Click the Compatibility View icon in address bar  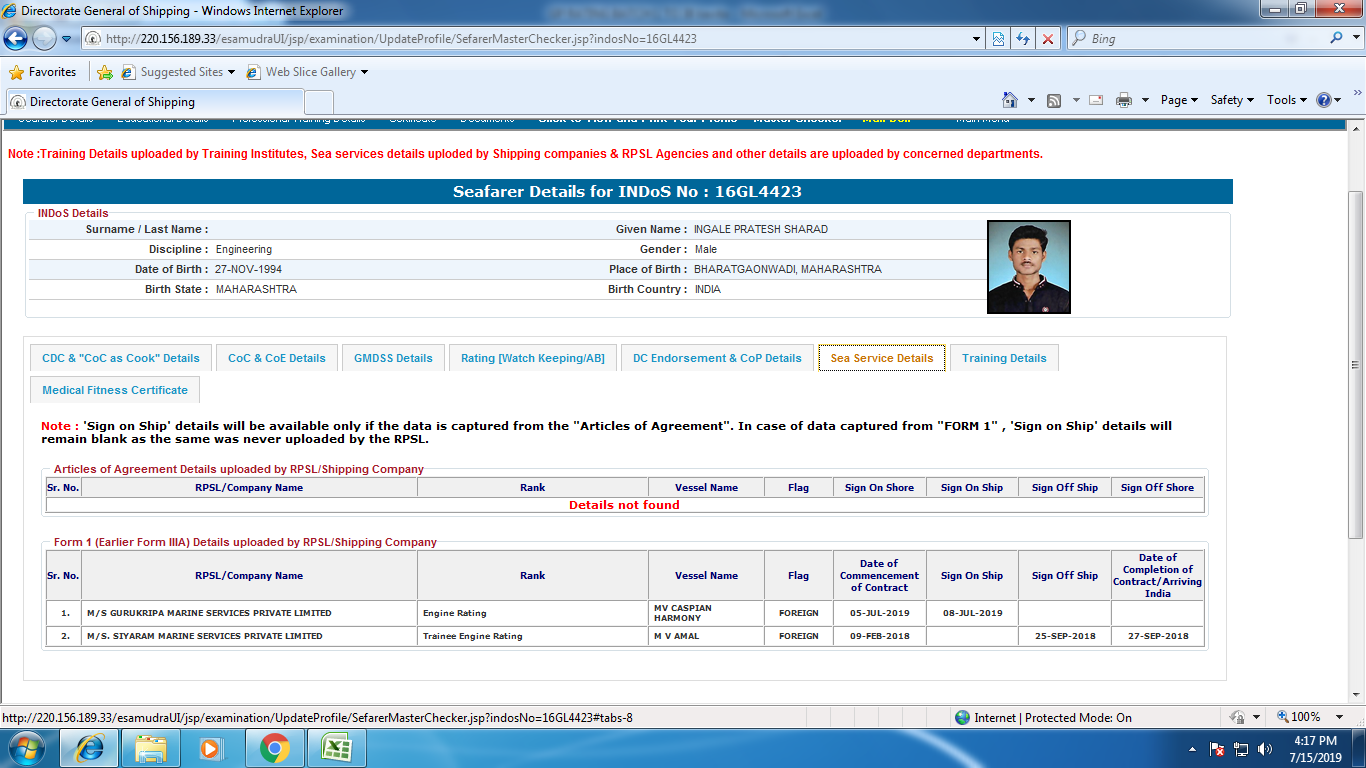point(998,39)
